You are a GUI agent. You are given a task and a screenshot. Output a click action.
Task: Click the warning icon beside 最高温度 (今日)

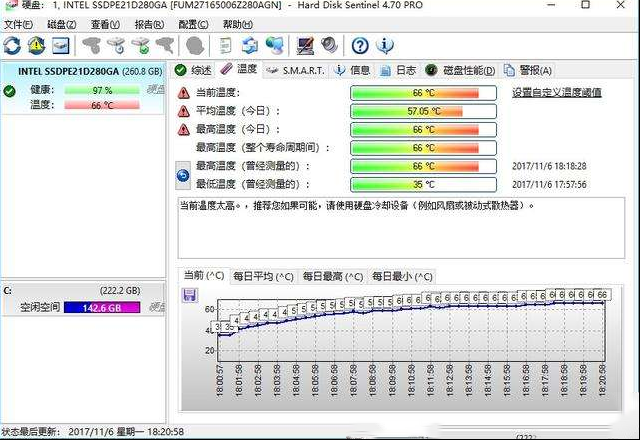tap(184, 130)
